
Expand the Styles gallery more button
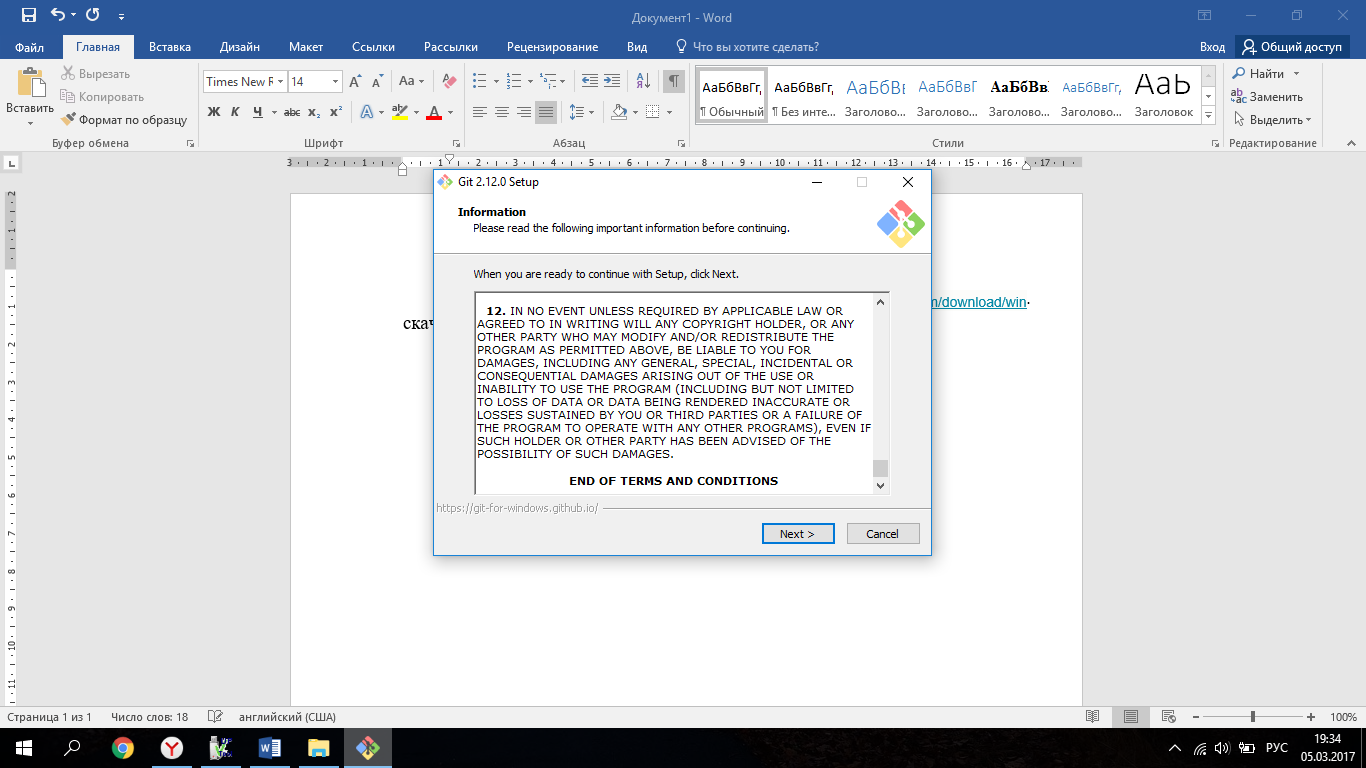(x=1209, y=116)
